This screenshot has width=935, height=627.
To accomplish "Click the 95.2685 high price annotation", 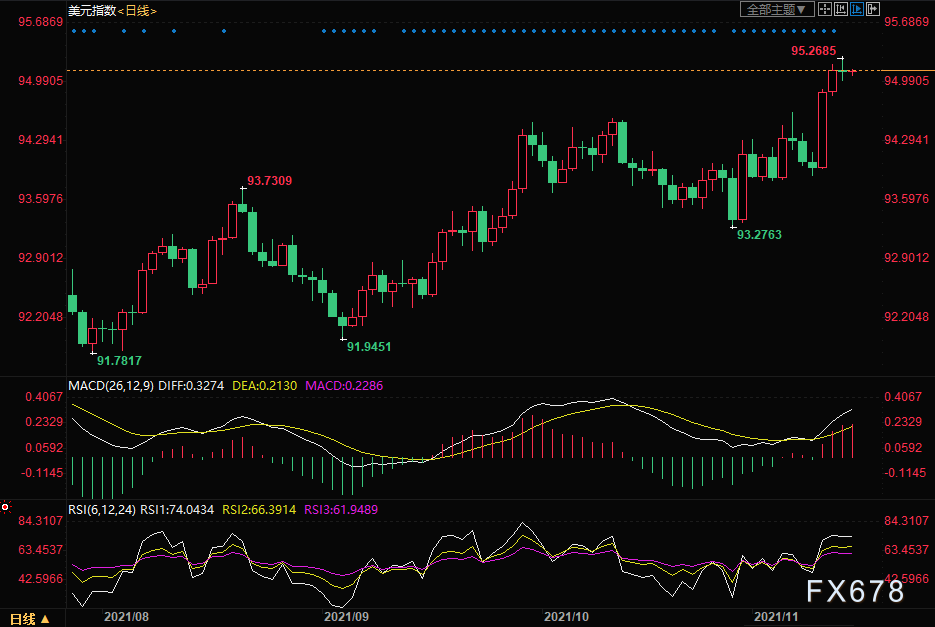I will point(813,51).
